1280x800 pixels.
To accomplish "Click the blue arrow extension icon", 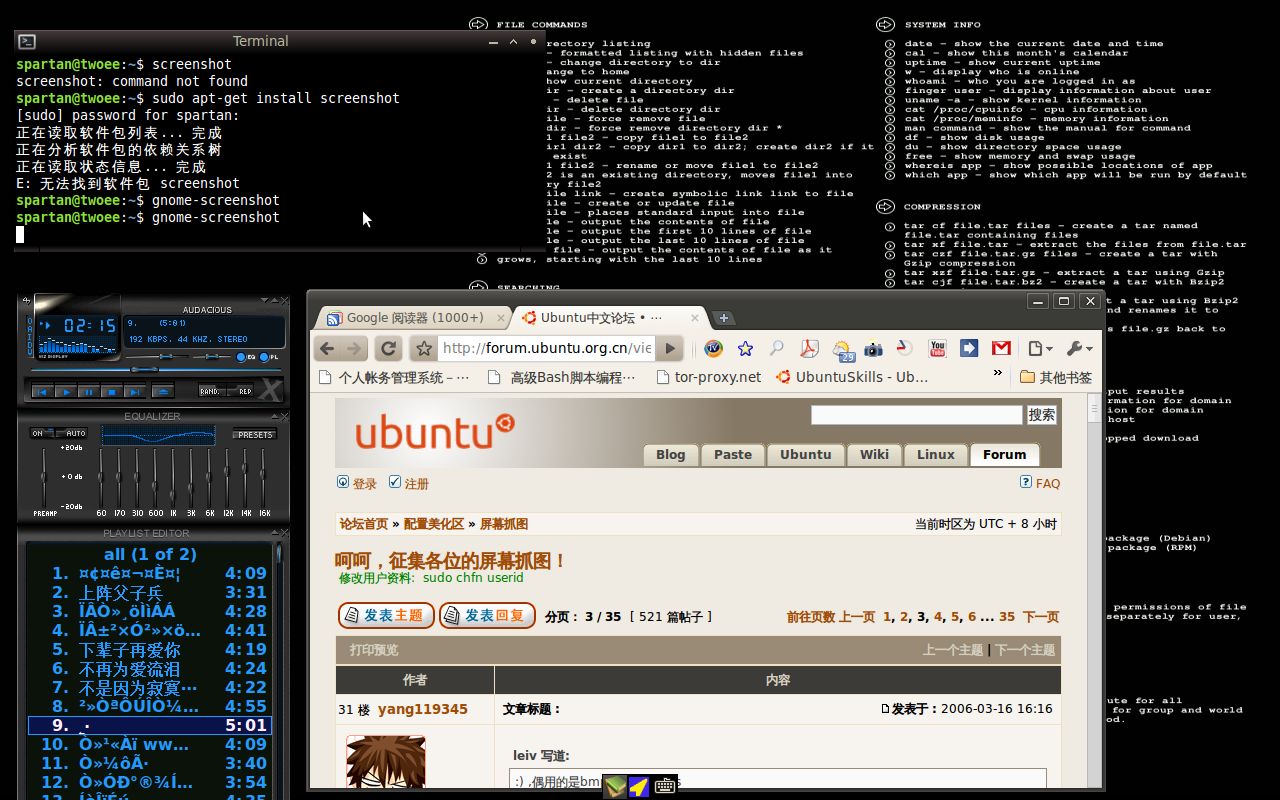I will (969, 348).
